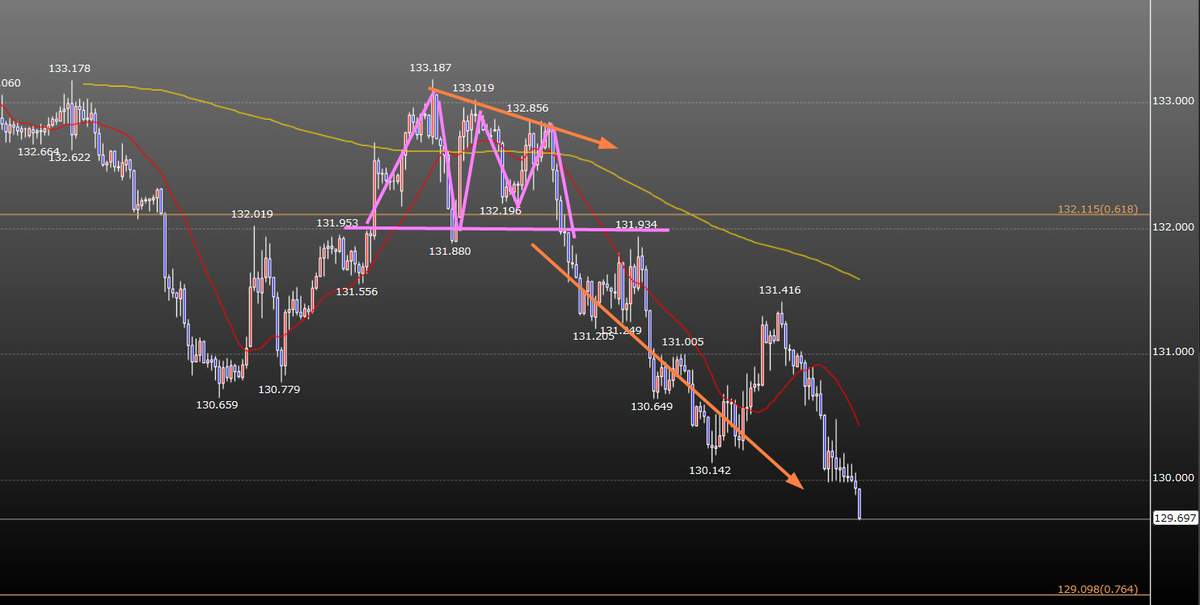Image resolution: width=1200 pixels, height=605 pixels.
Task: Select the 132.019 high label
Action: [x=252, y=214]
